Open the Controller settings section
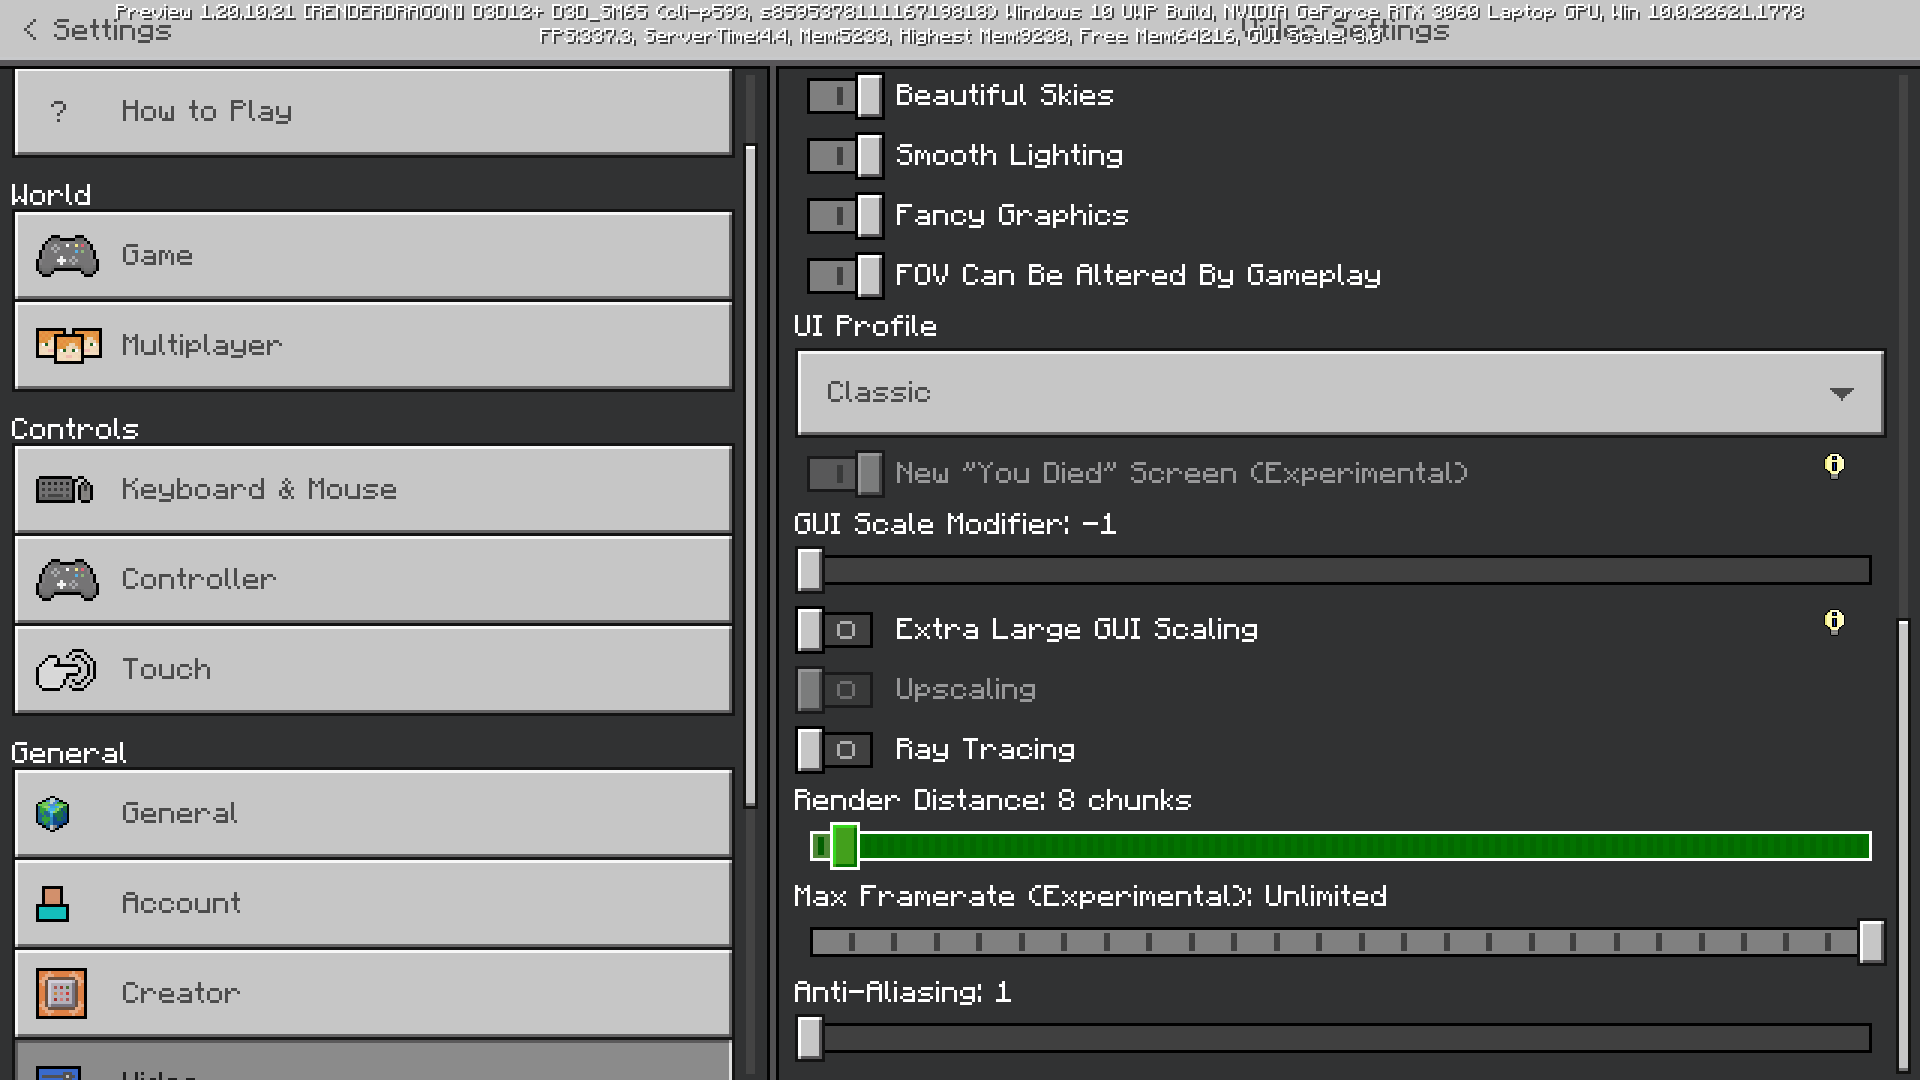 click(x=373, y=580)
